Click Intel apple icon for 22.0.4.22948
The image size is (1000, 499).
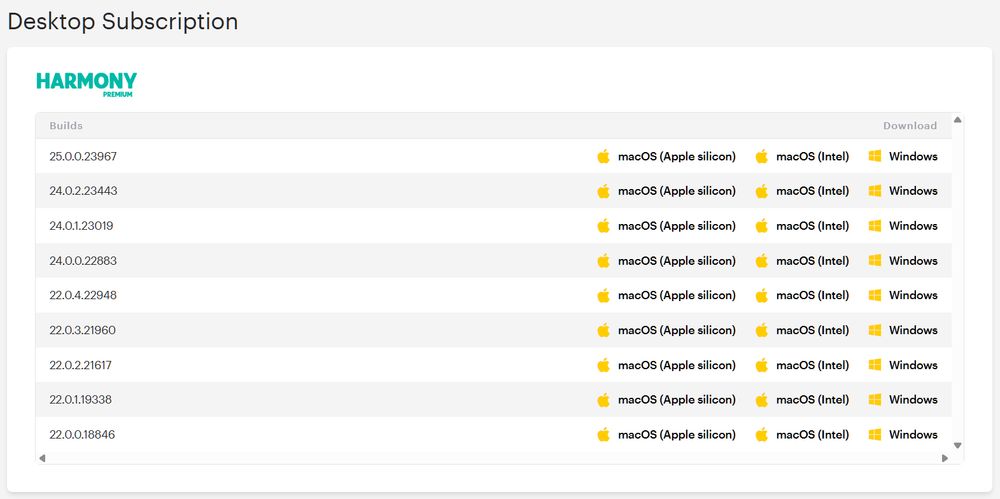[761, 295]
